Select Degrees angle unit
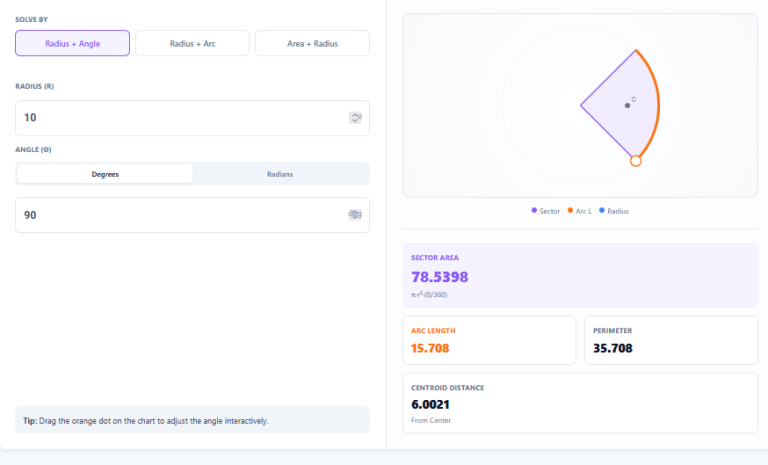 pyautogui.click(x=105, y=174)
